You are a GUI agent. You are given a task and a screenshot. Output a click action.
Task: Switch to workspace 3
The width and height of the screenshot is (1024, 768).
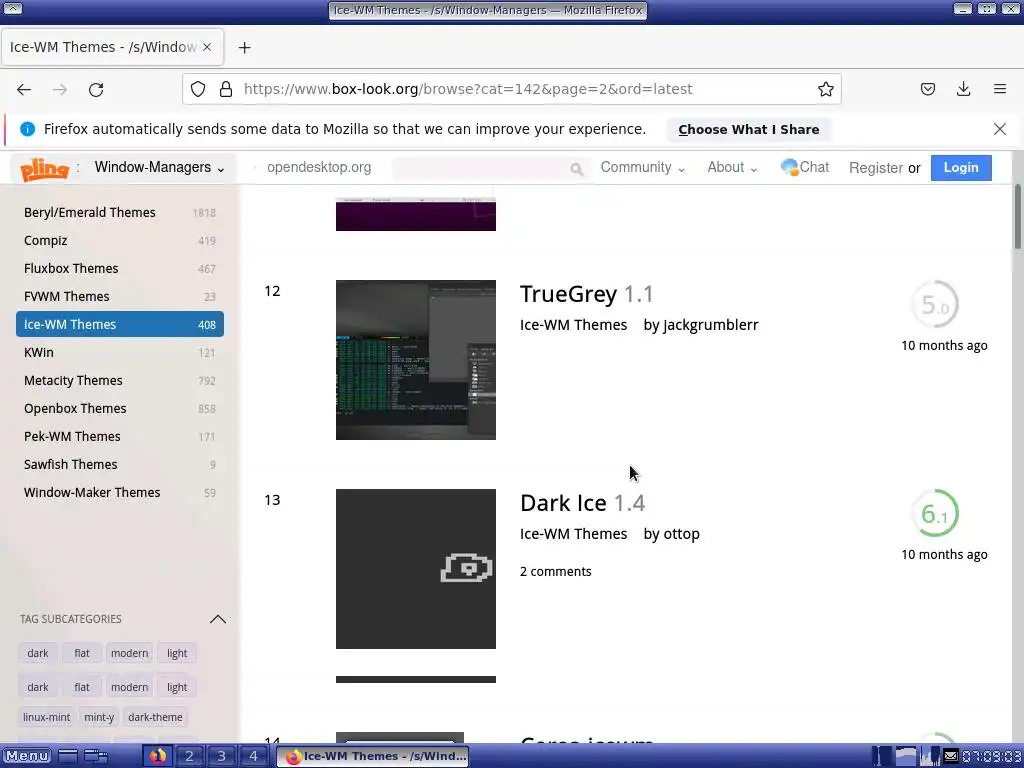coord(221,756)
